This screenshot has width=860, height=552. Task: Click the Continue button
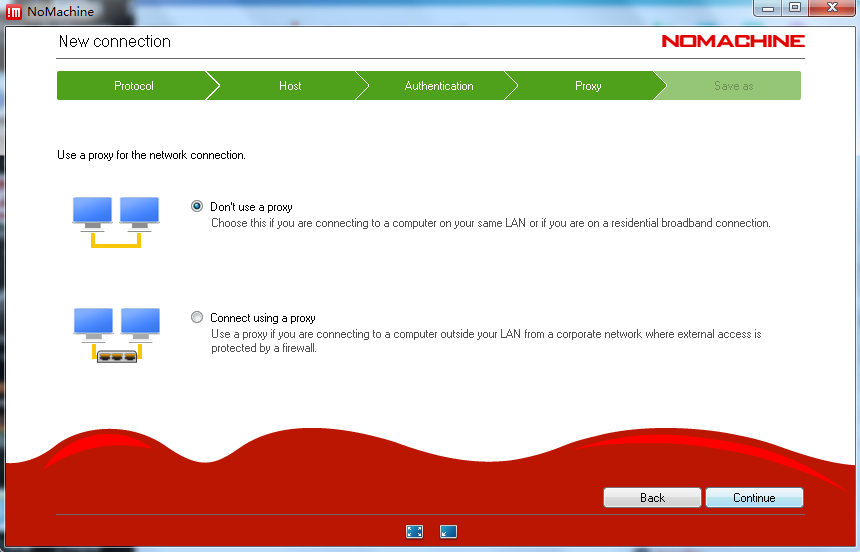(x=754, y=498)
